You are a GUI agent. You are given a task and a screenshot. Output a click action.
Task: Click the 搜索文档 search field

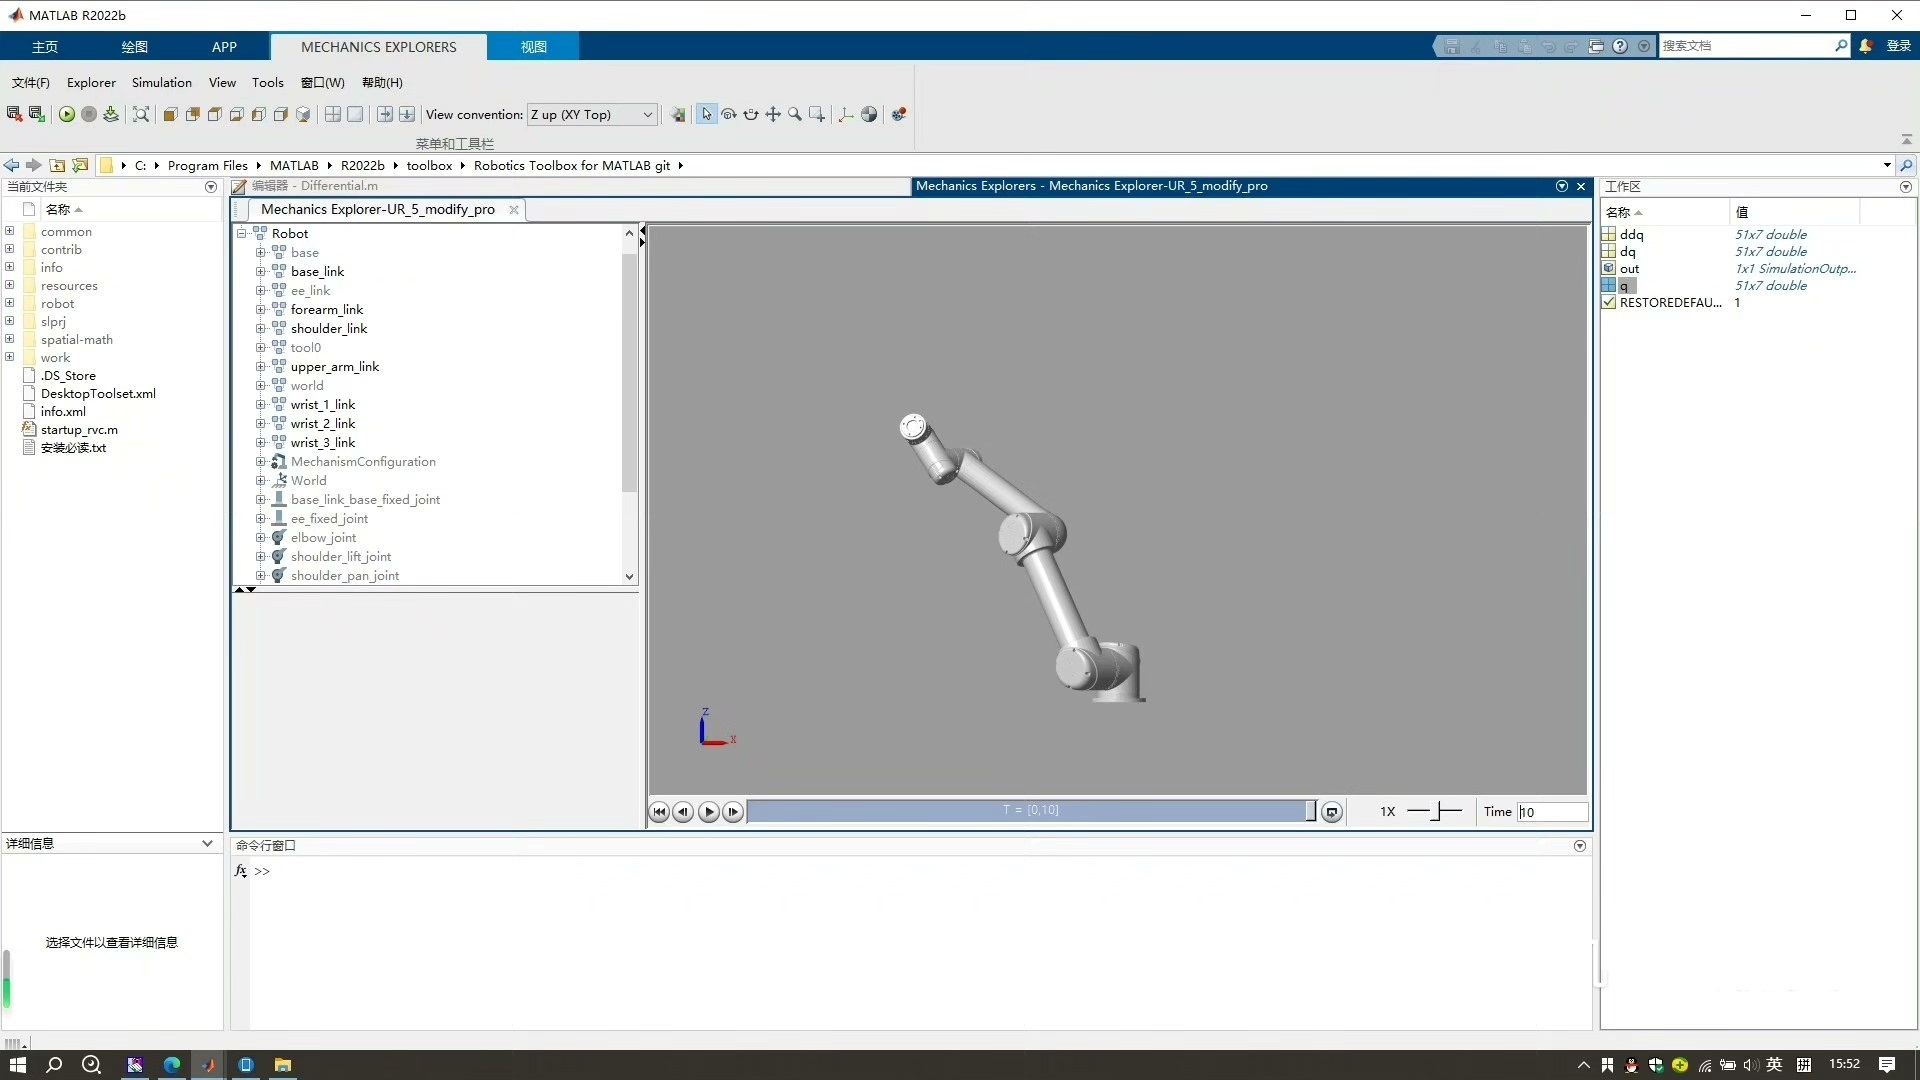coord(1746,46)
